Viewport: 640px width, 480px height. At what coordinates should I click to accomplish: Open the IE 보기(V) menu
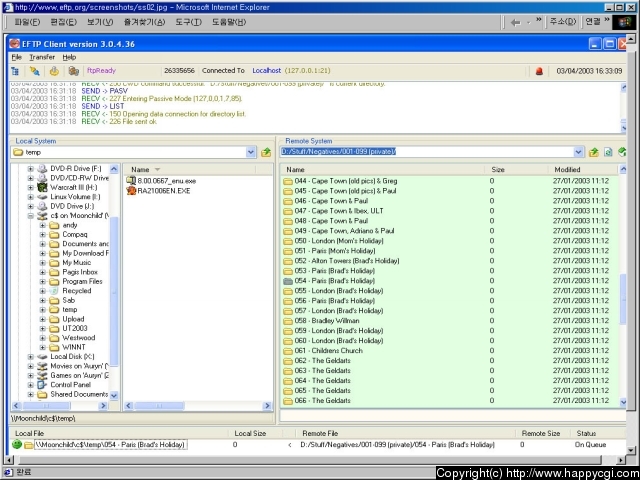(100, 22)
